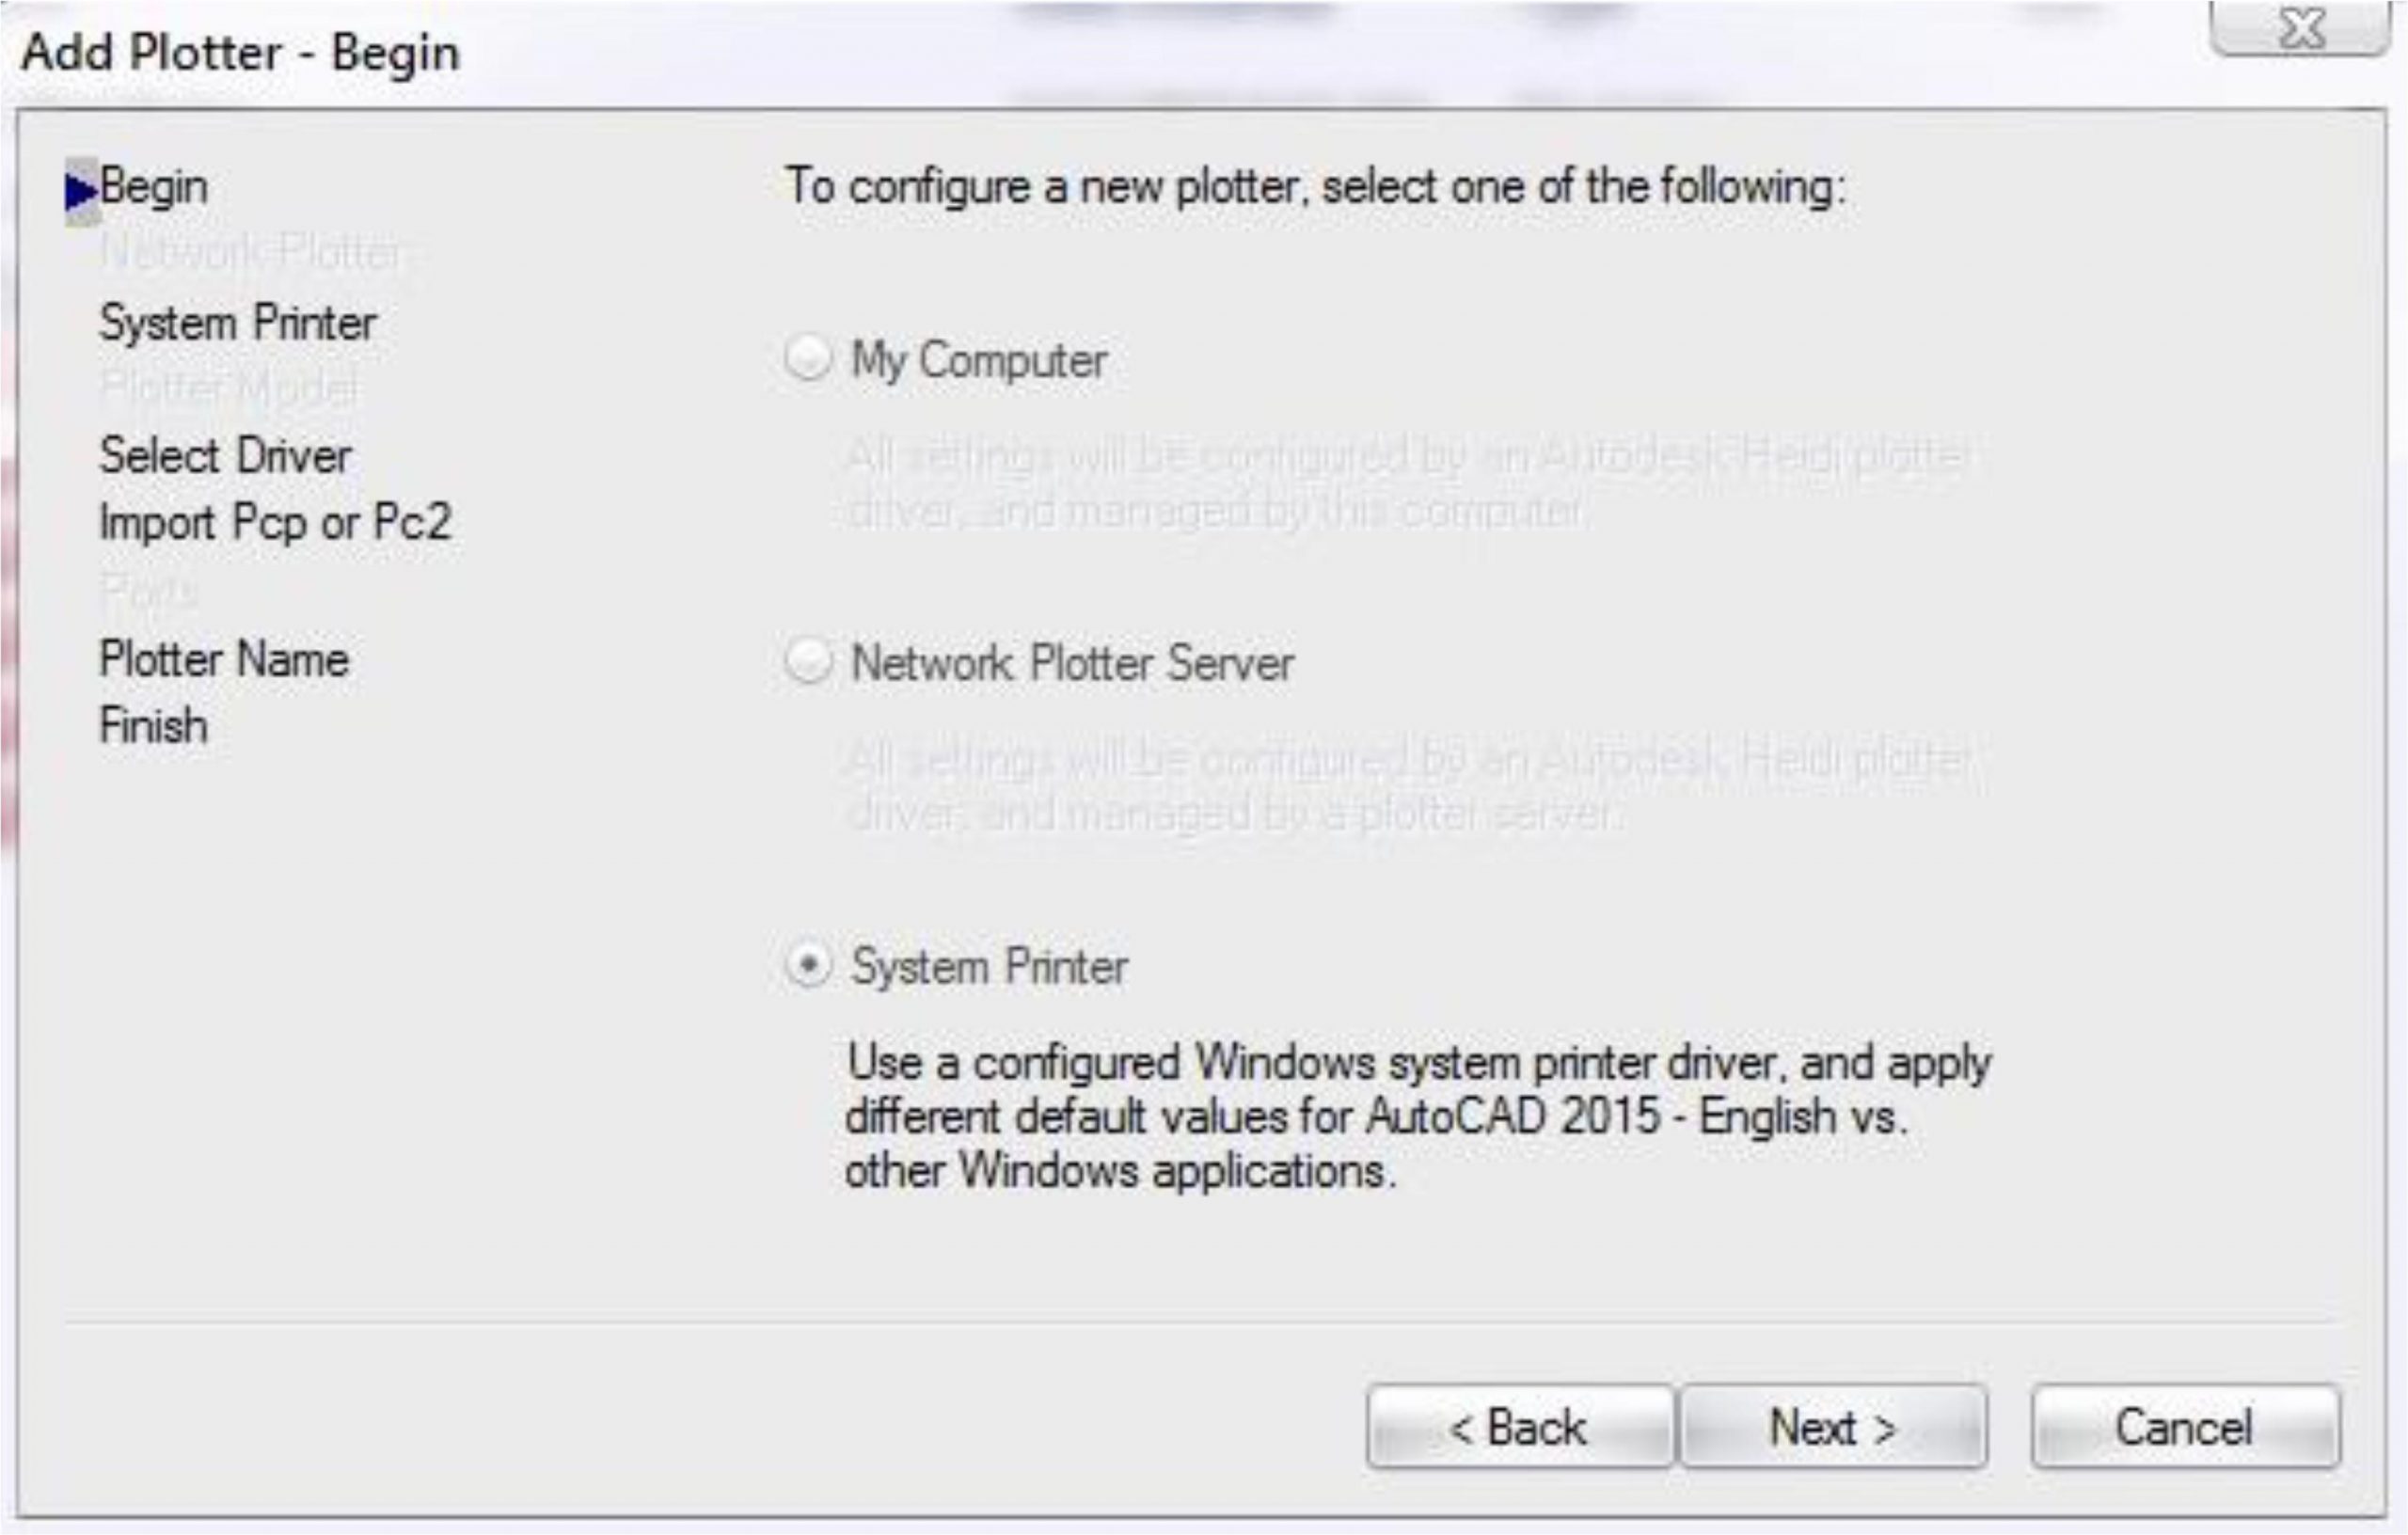
Task: Close the Add Plotter dialog
Action: tap(2299, 30)
